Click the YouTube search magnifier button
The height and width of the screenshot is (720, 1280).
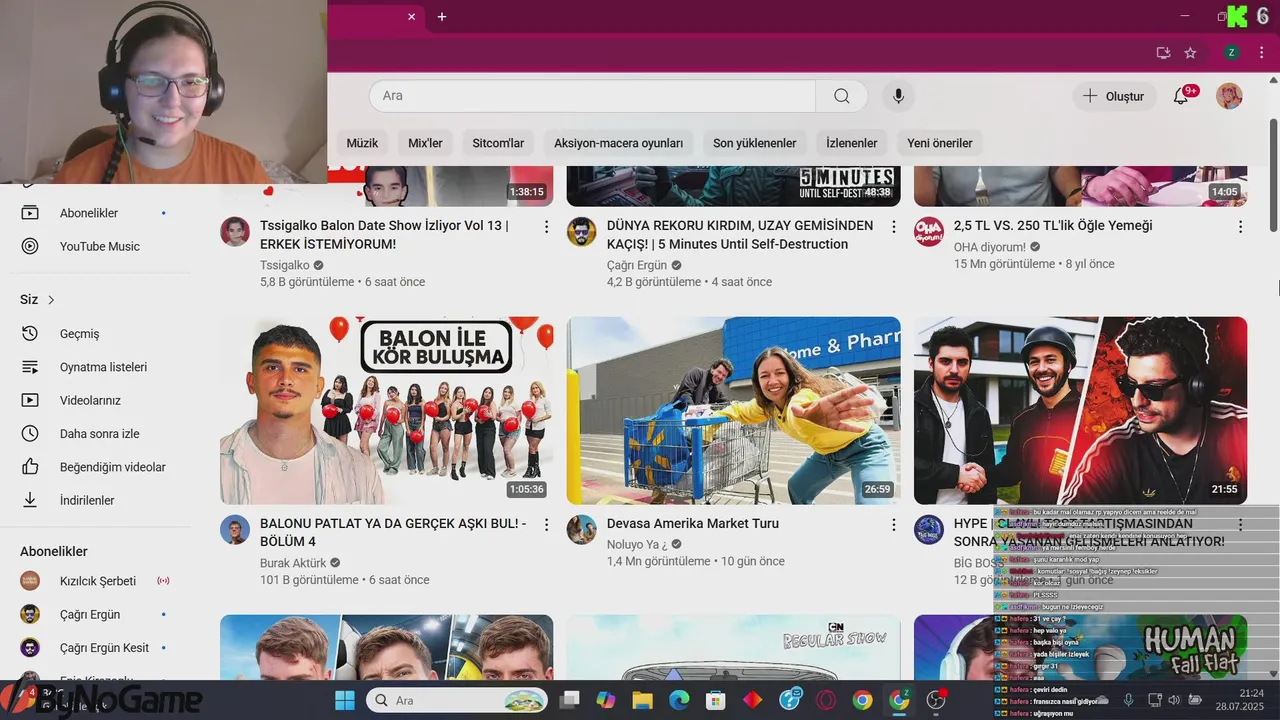point(842,96)
